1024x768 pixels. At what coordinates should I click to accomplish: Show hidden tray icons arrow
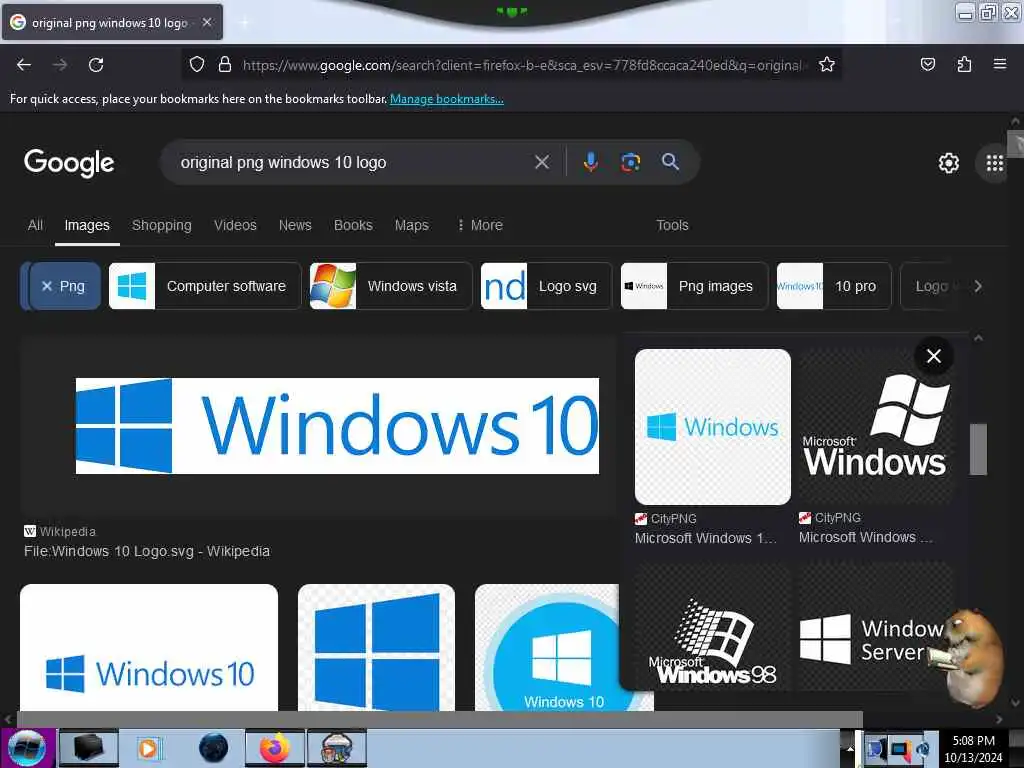[x=850, y=748]
